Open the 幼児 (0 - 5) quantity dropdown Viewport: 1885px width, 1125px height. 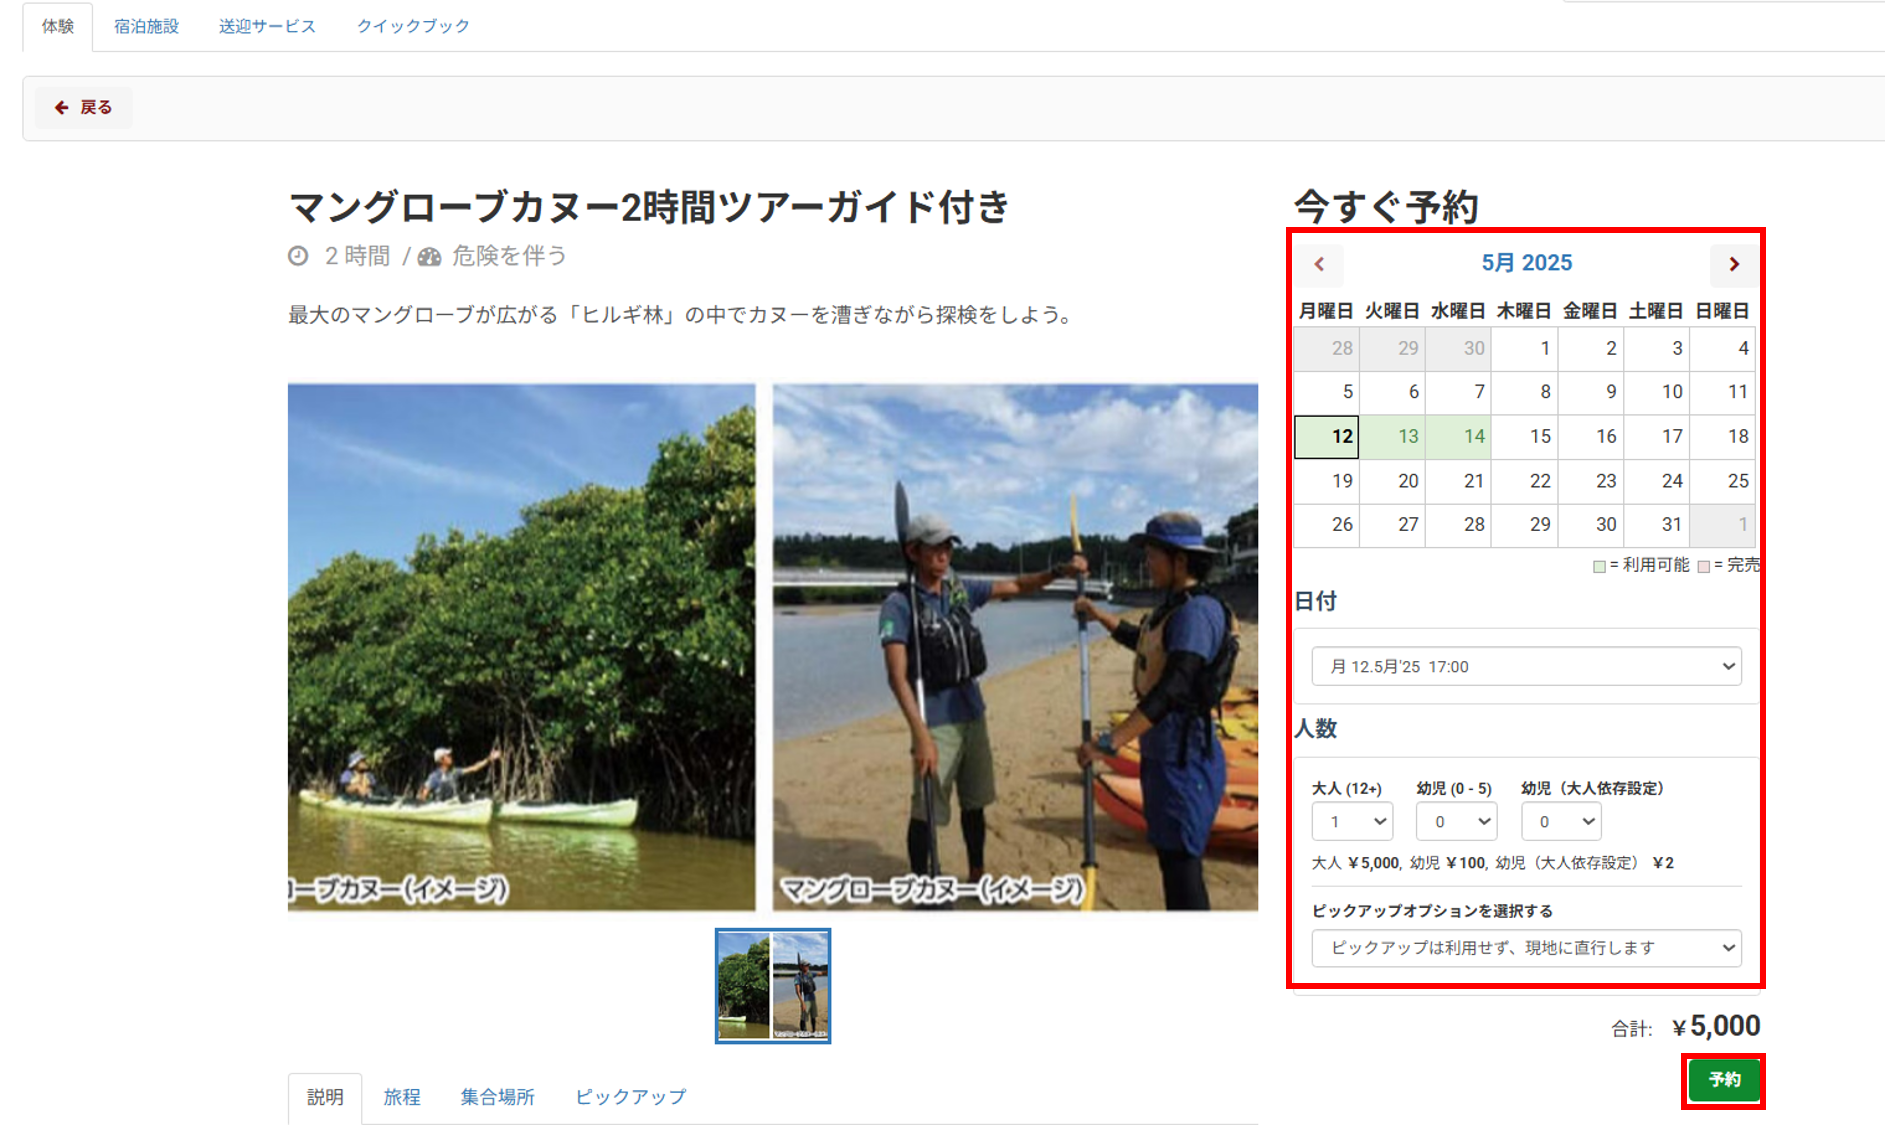click(x=1456, y=821)
